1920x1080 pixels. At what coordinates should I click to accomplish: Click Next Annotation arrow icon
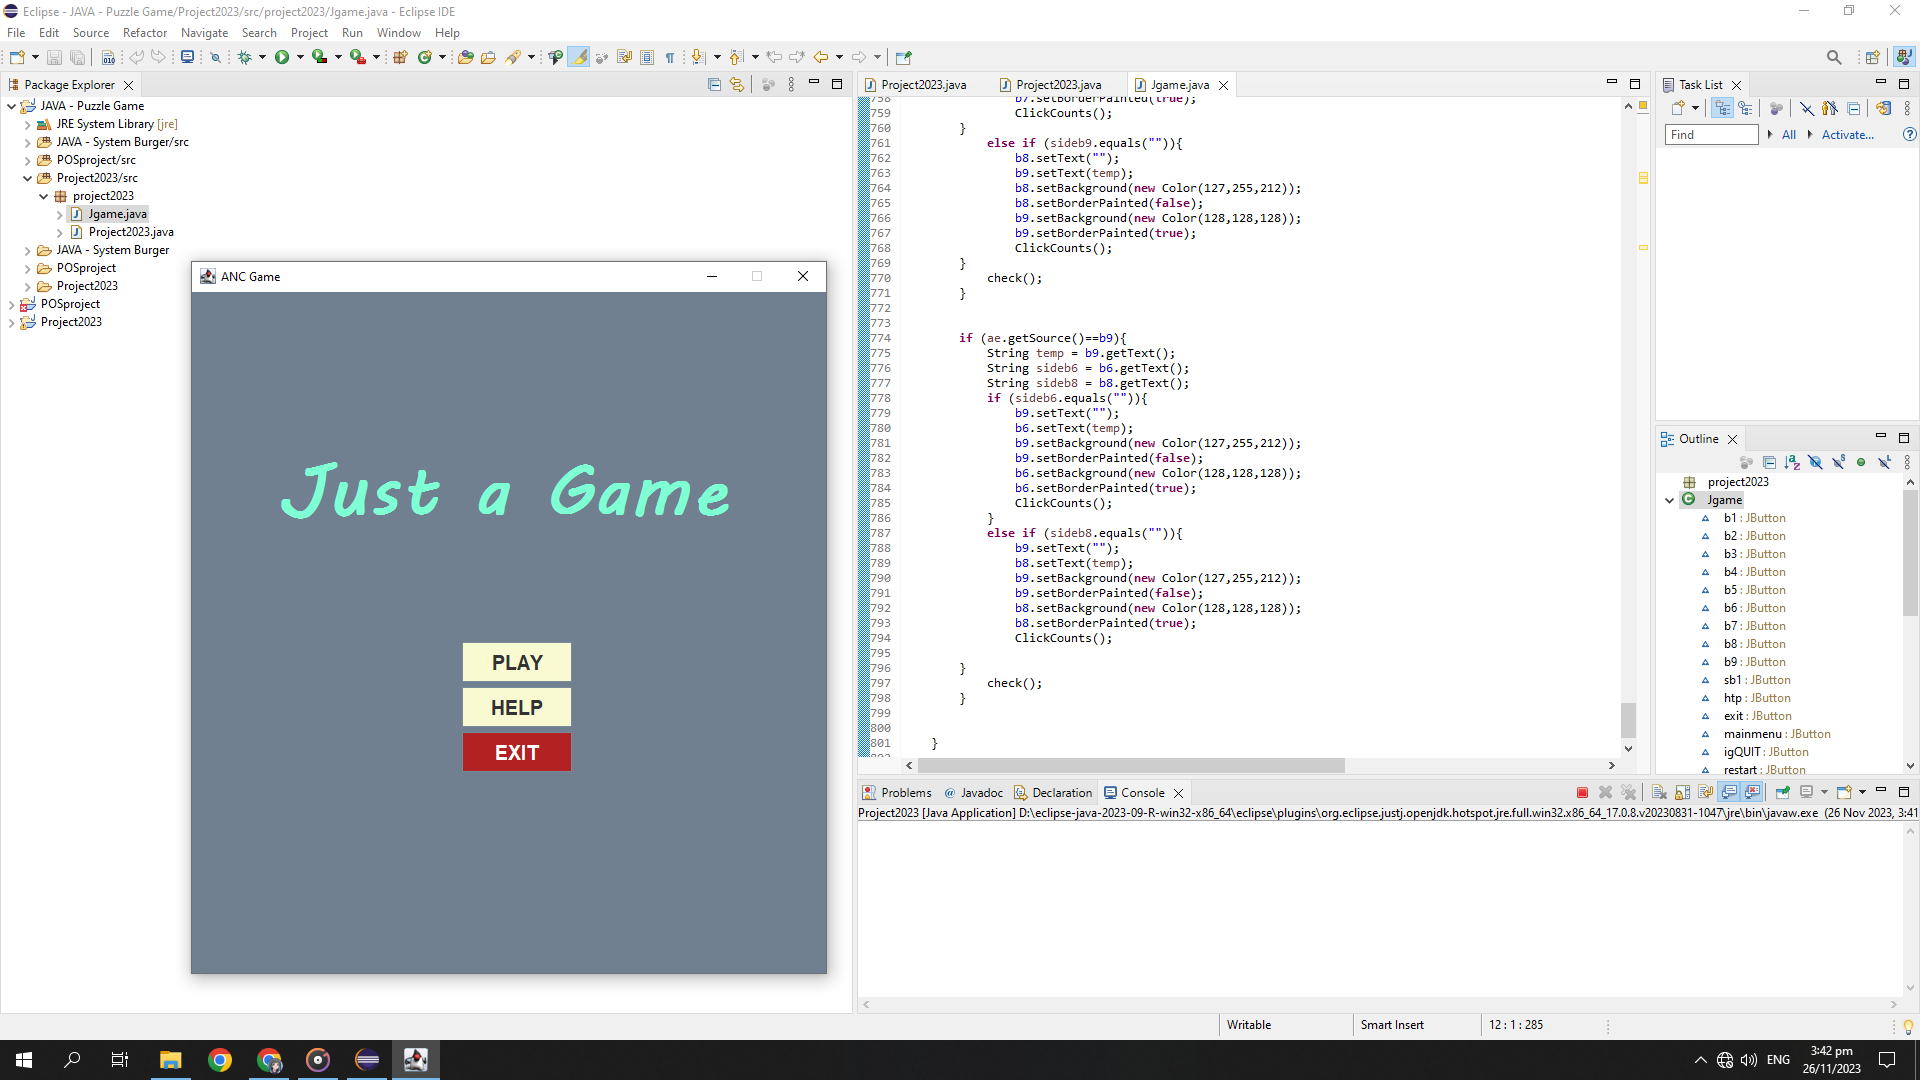(697, 57)
